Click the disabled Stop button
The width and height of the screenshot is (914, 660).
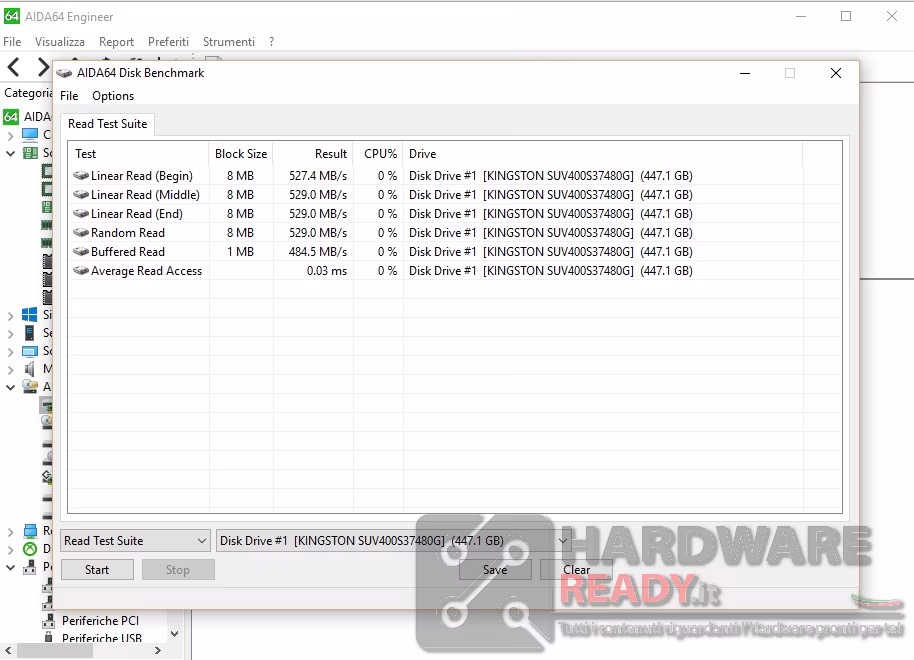point(178,570)
